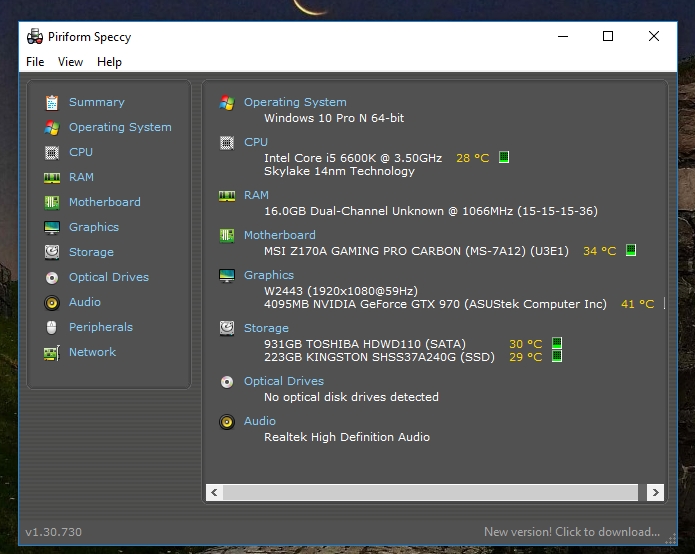695x554 pixels.
Task: Open the Motherboard heading link in summary
Action: (280, 235)
